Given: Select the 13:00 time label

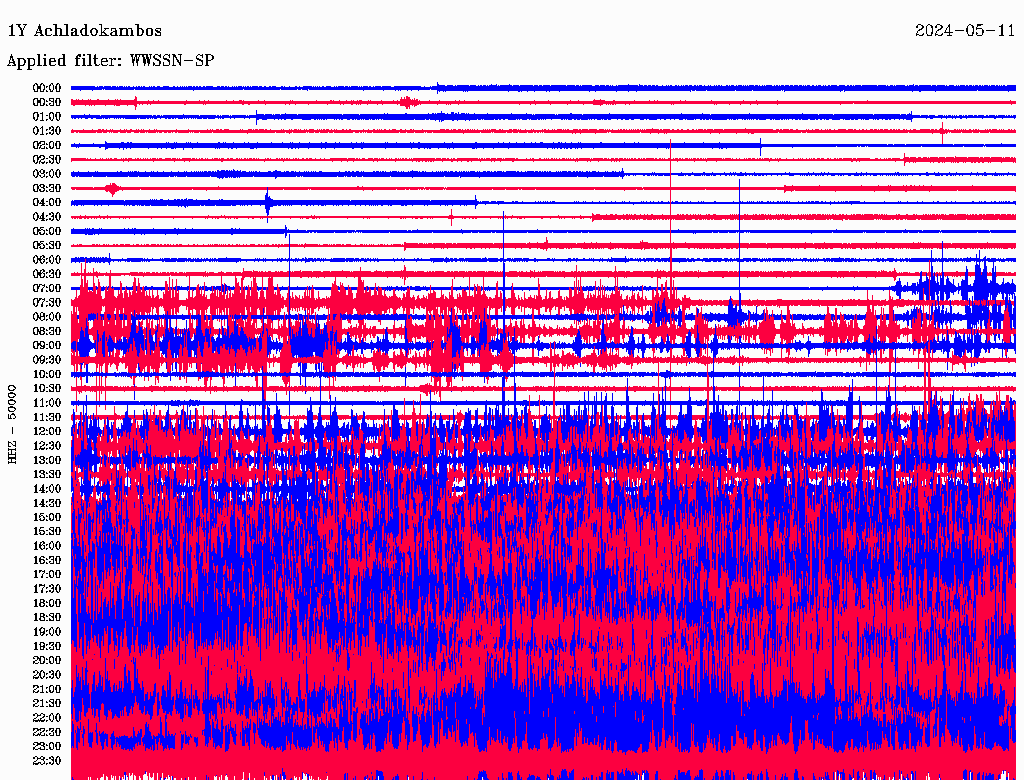Looking at the screenshot, I should pyautogui.click(x=47, y=460).
